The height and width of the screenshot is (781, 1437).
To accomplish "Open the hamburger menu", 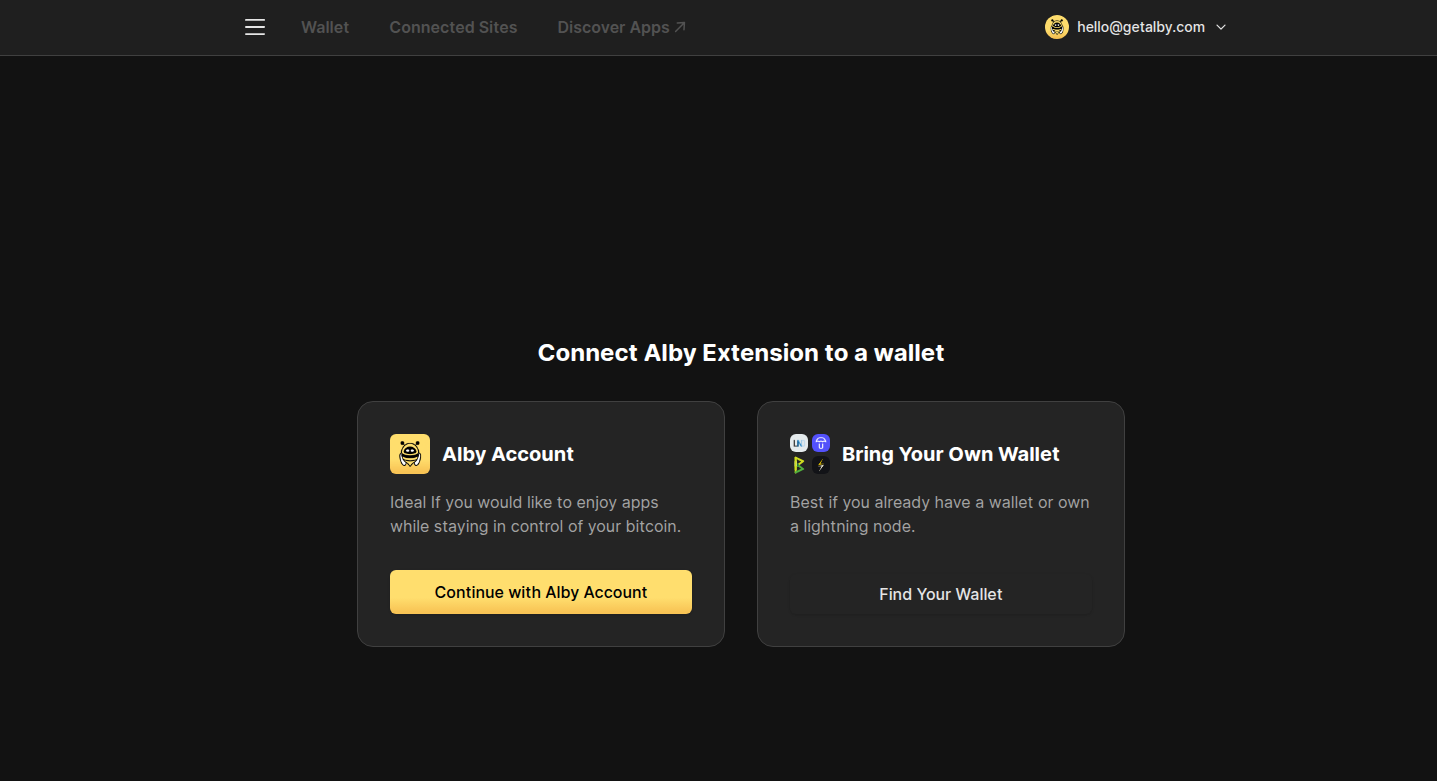I will pos(255,27).
